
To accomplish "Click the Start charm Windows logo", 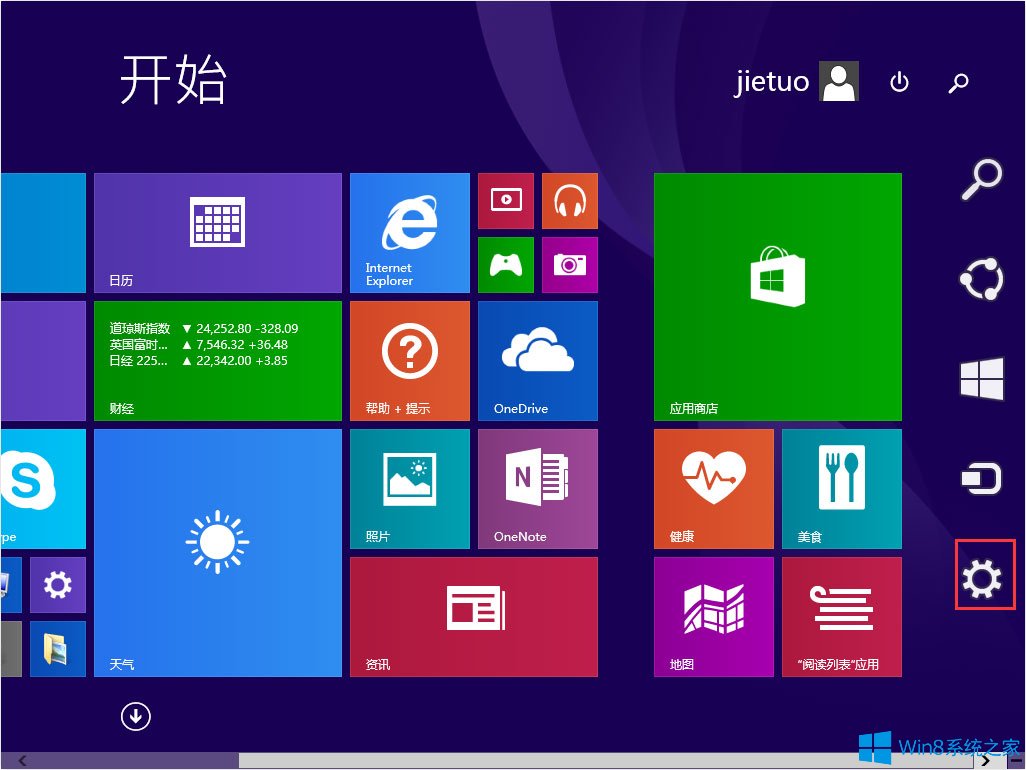I will click(982, 378).
